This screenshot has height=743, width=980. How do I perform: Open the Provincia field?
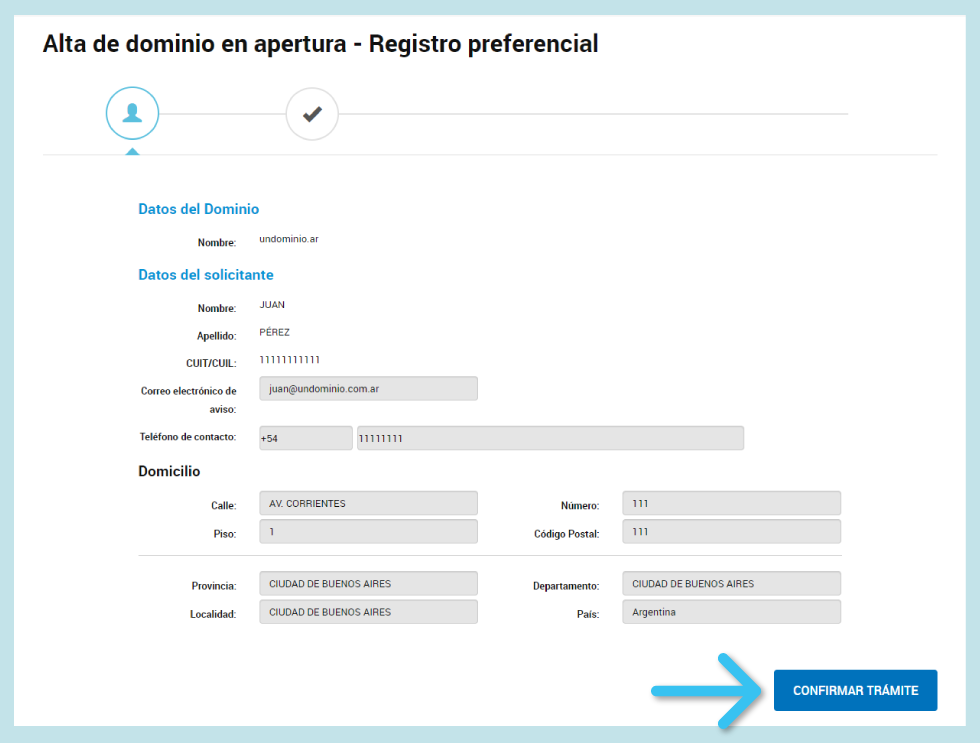point(368,583)
